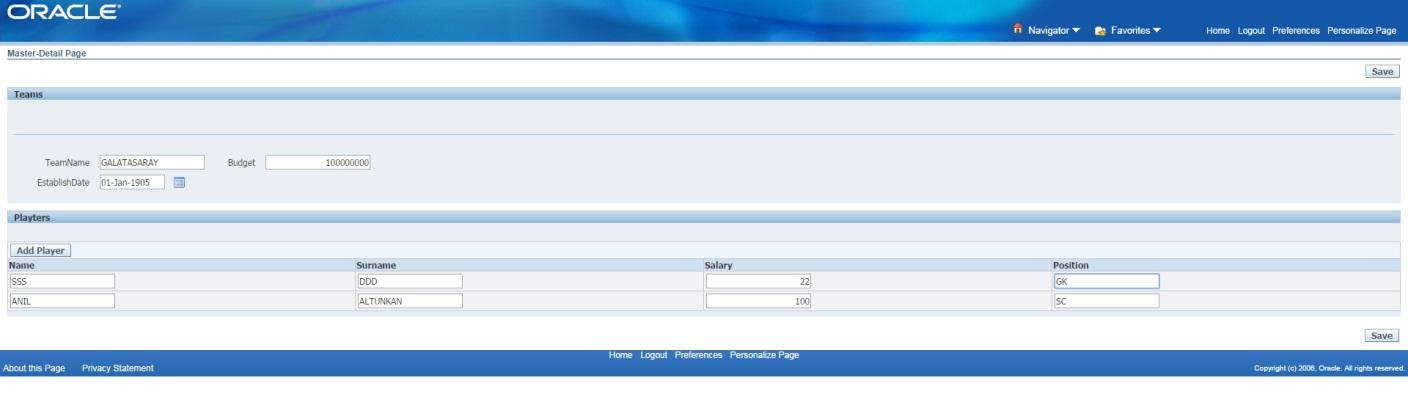Click the Navigator house icon
Viewport: 1408px width, 397px height.
pyautogui.click(x=1018, y=30)
